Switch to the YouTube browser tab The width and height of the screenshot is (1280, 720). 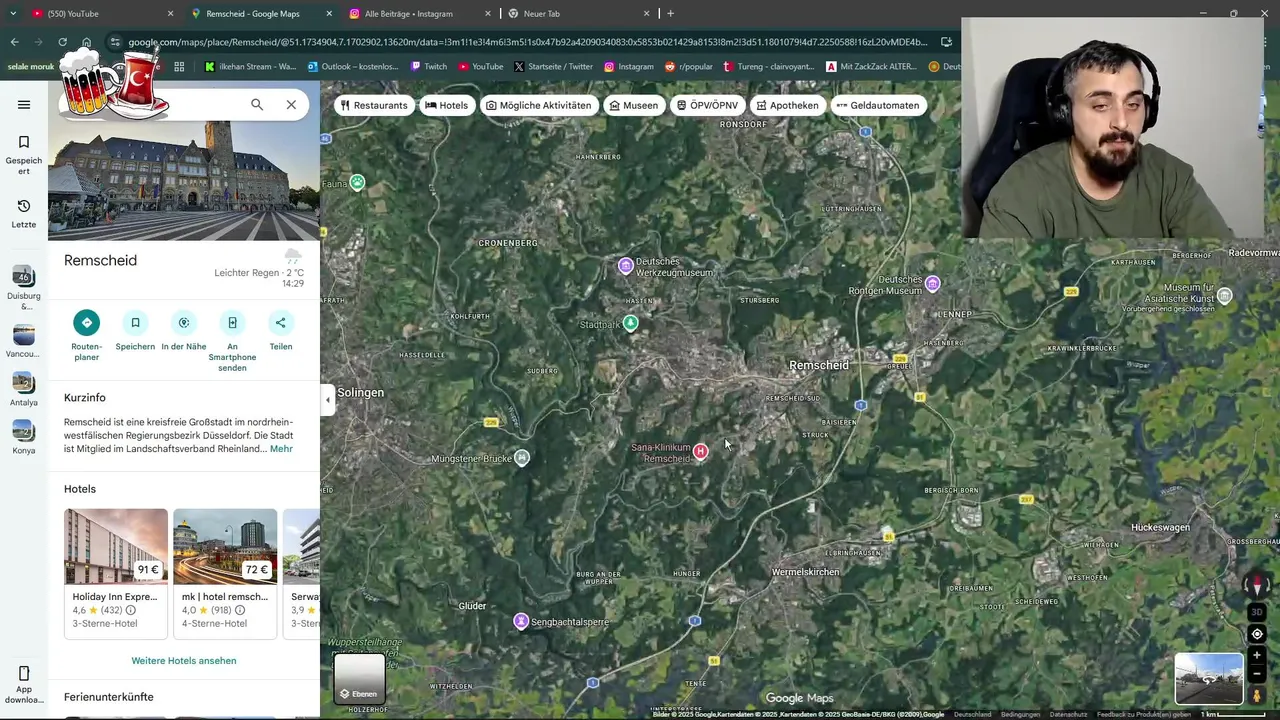tap(100, 13)
